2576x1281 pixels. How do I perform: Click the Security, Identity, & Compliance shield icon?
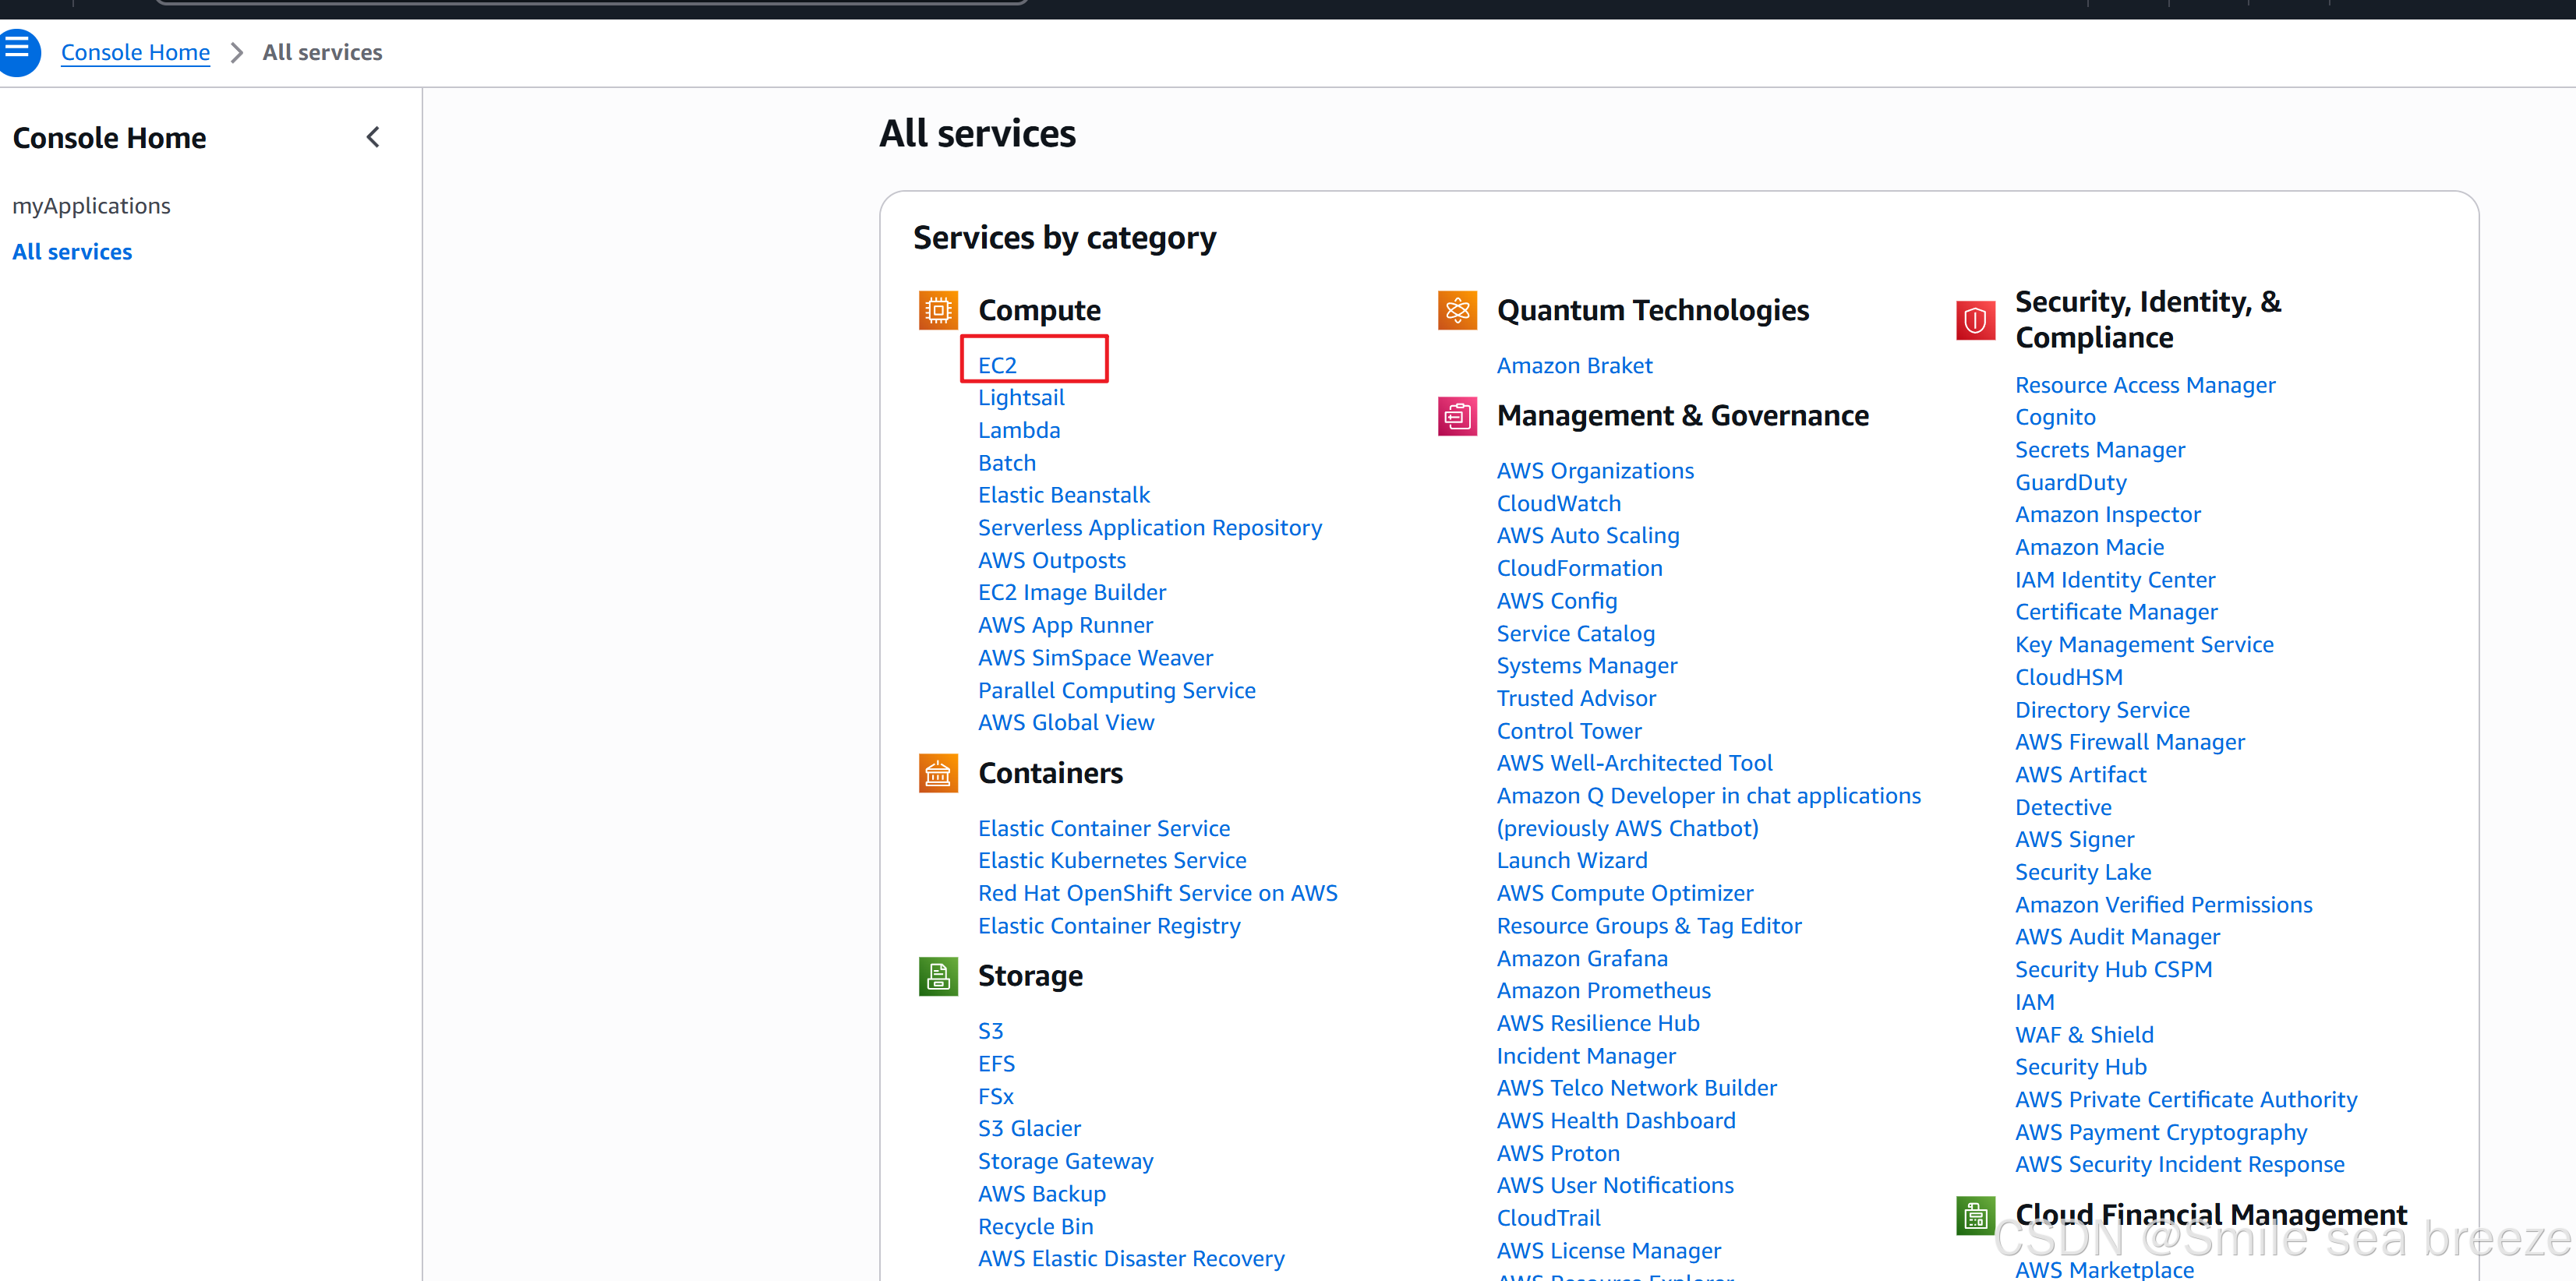[1974, 320]
